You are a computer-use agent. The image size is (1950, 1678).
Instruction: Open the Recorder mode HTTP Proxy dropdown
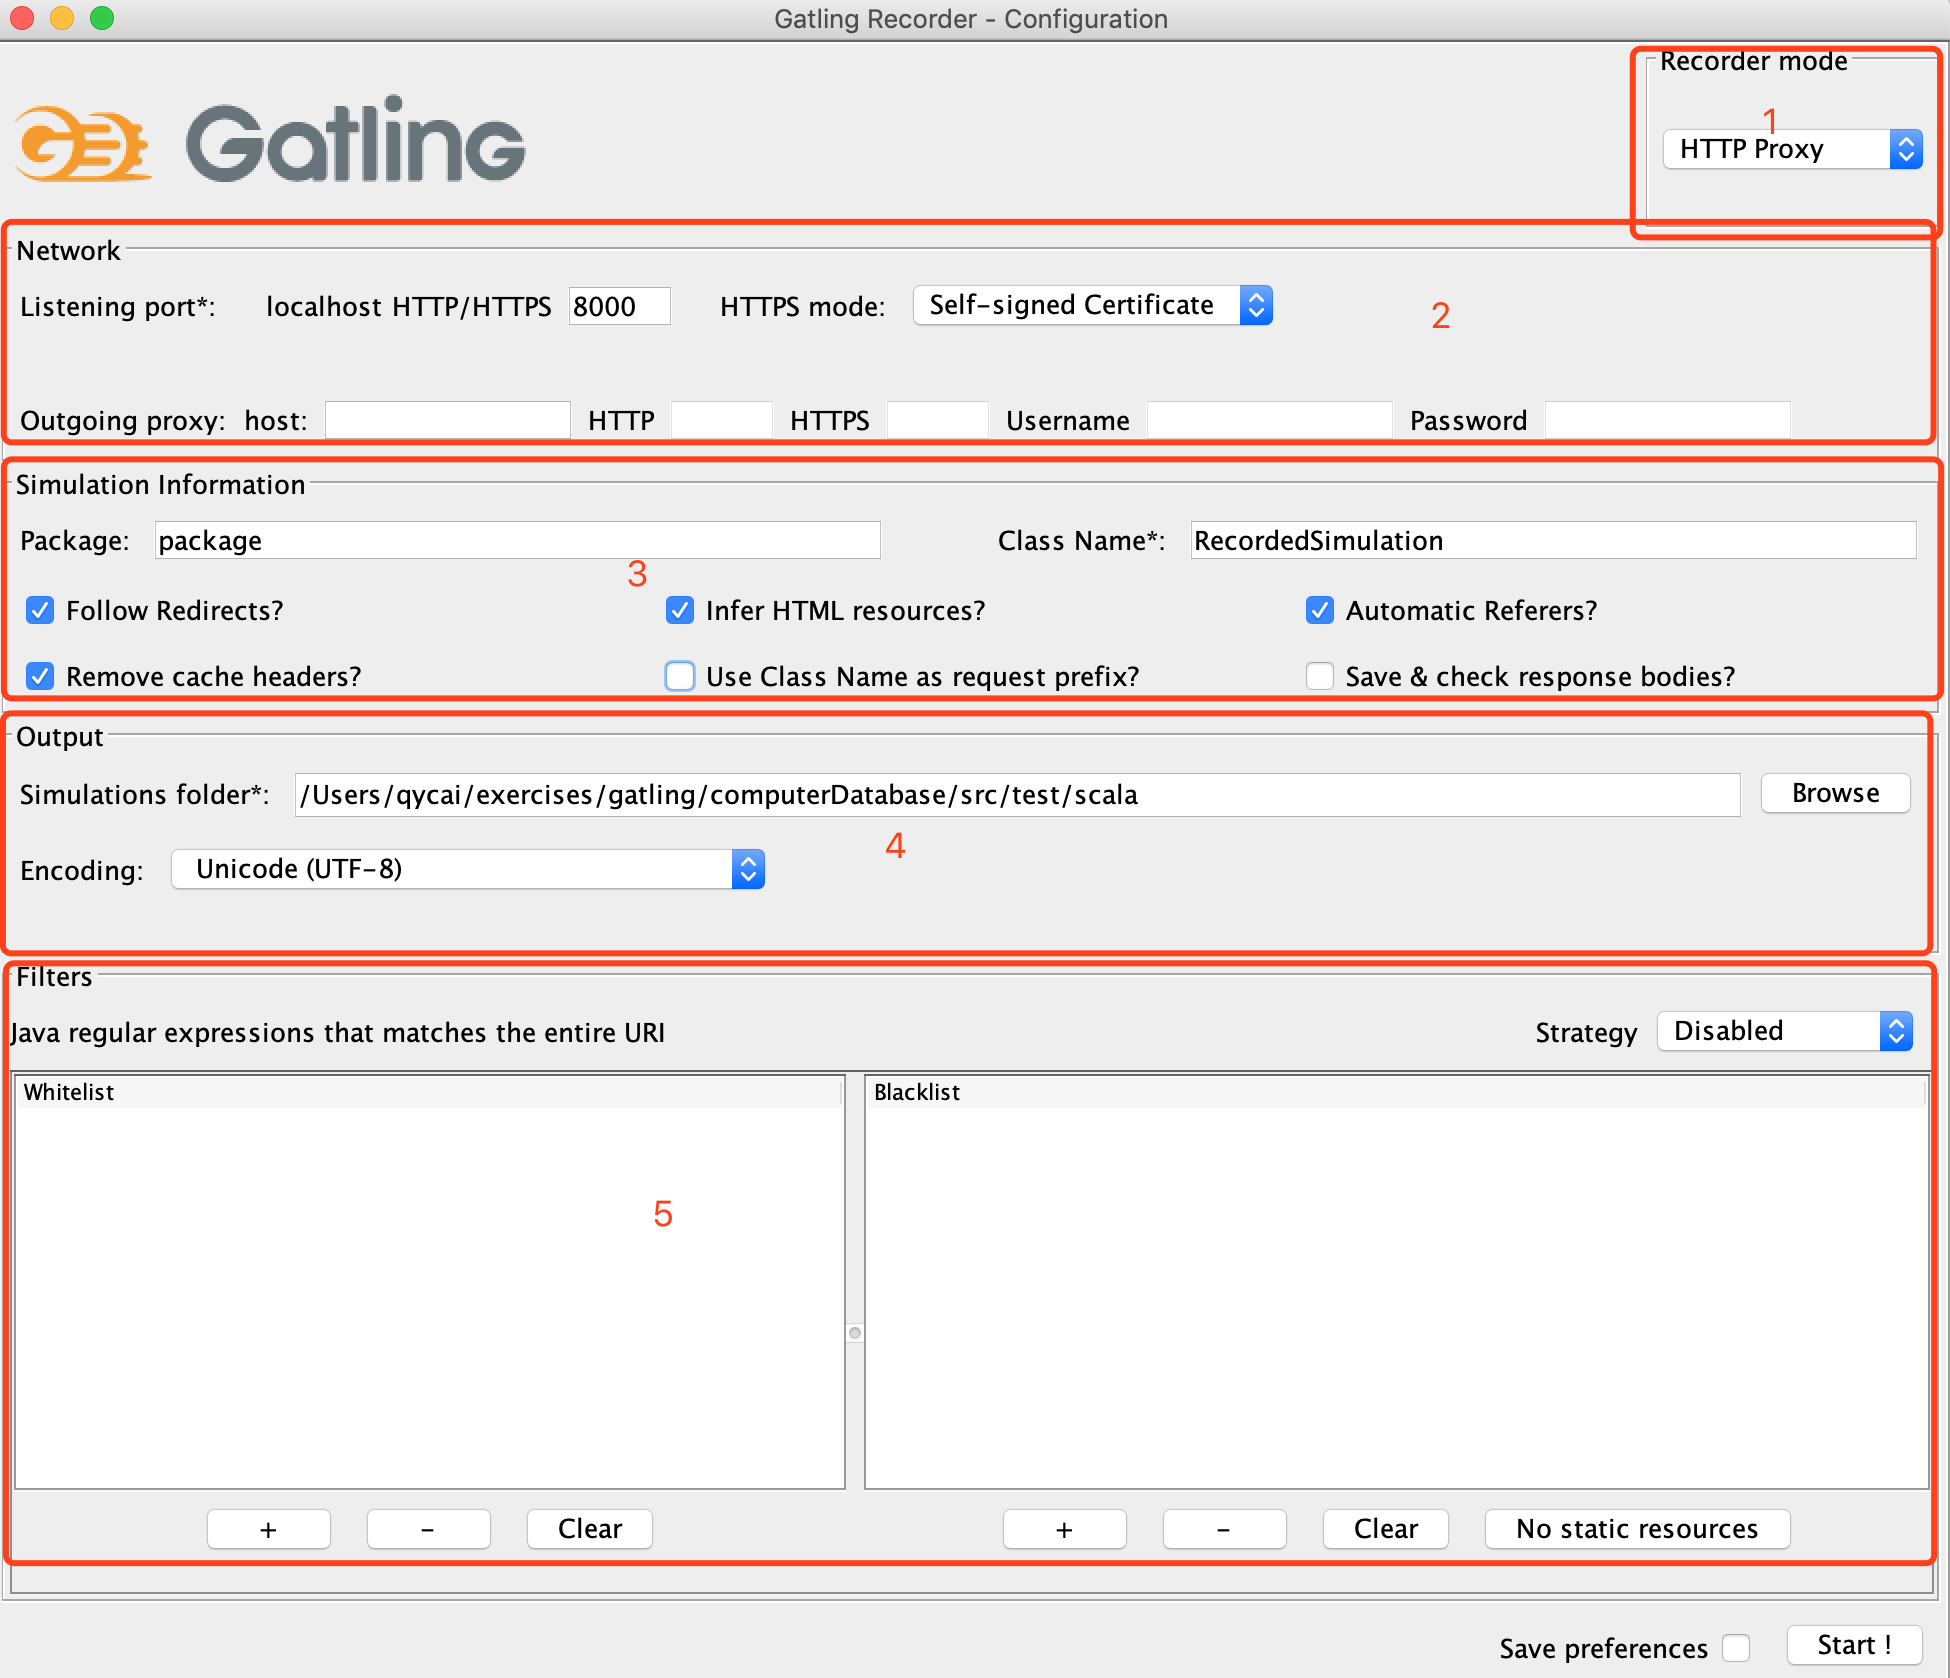pyautogui.click(x=1791, y=149)
